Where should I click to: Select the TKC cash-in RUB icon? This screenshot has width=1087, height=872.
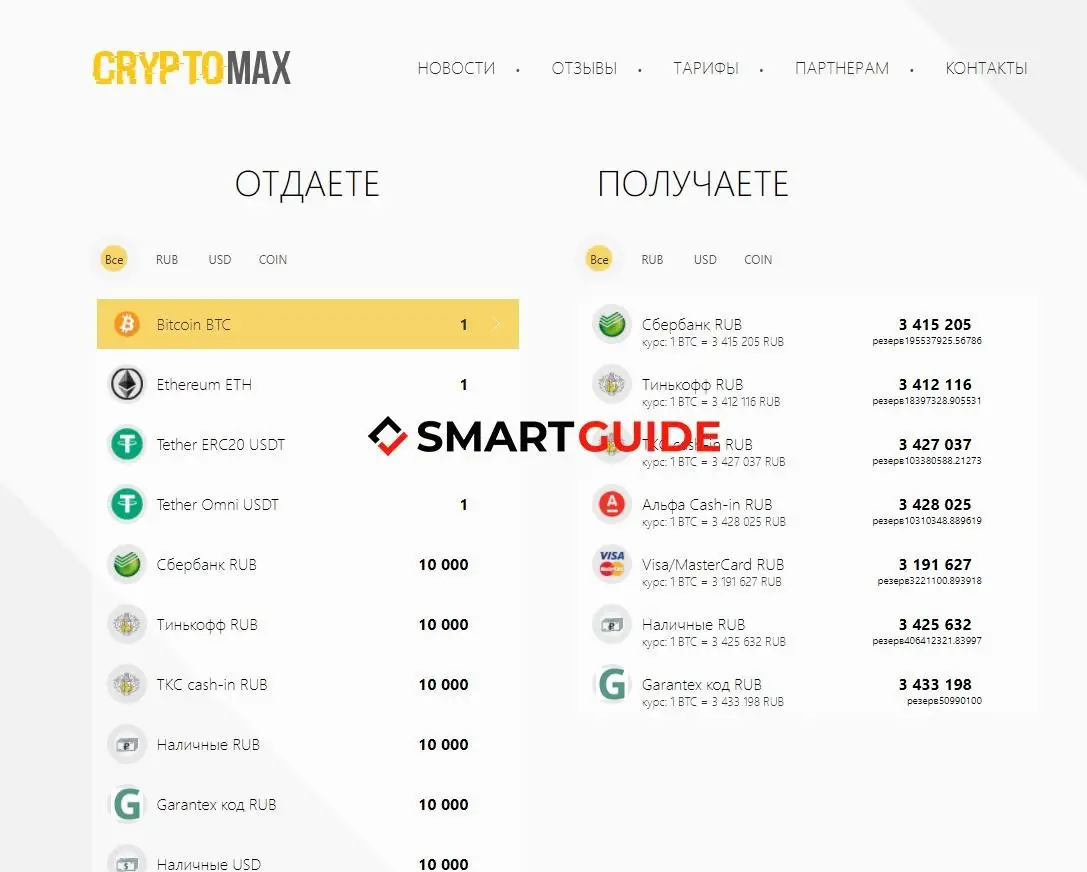(x=126, y=684)
